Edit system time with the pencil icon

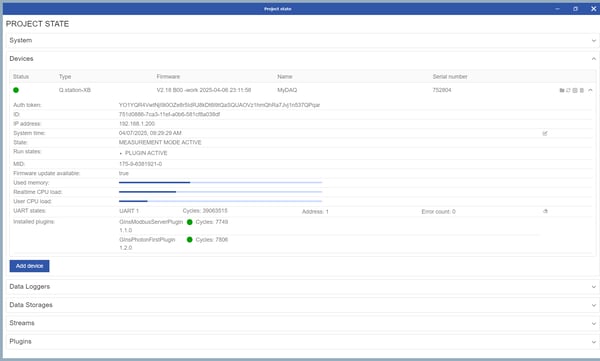pyautogui.click(x=545, y=133)
